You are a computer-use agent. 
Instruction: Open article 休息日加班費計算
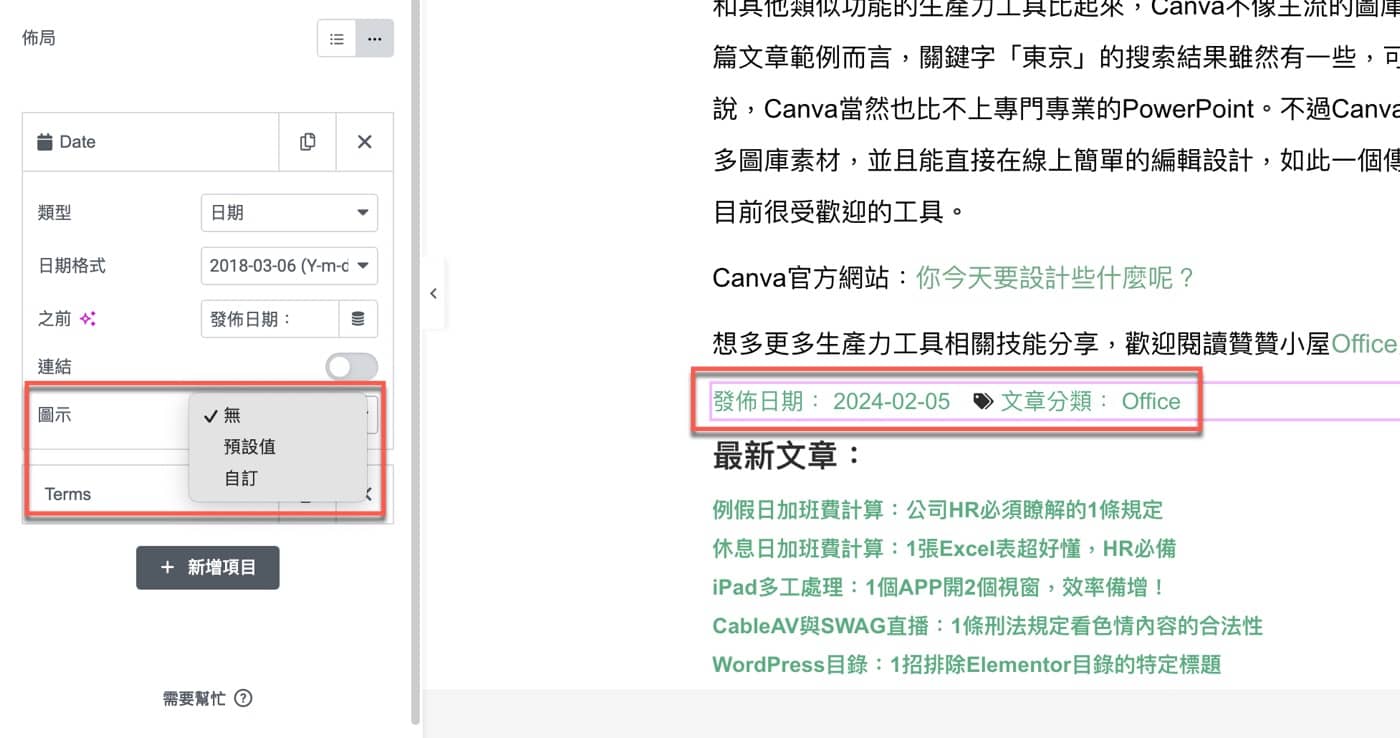944,548
